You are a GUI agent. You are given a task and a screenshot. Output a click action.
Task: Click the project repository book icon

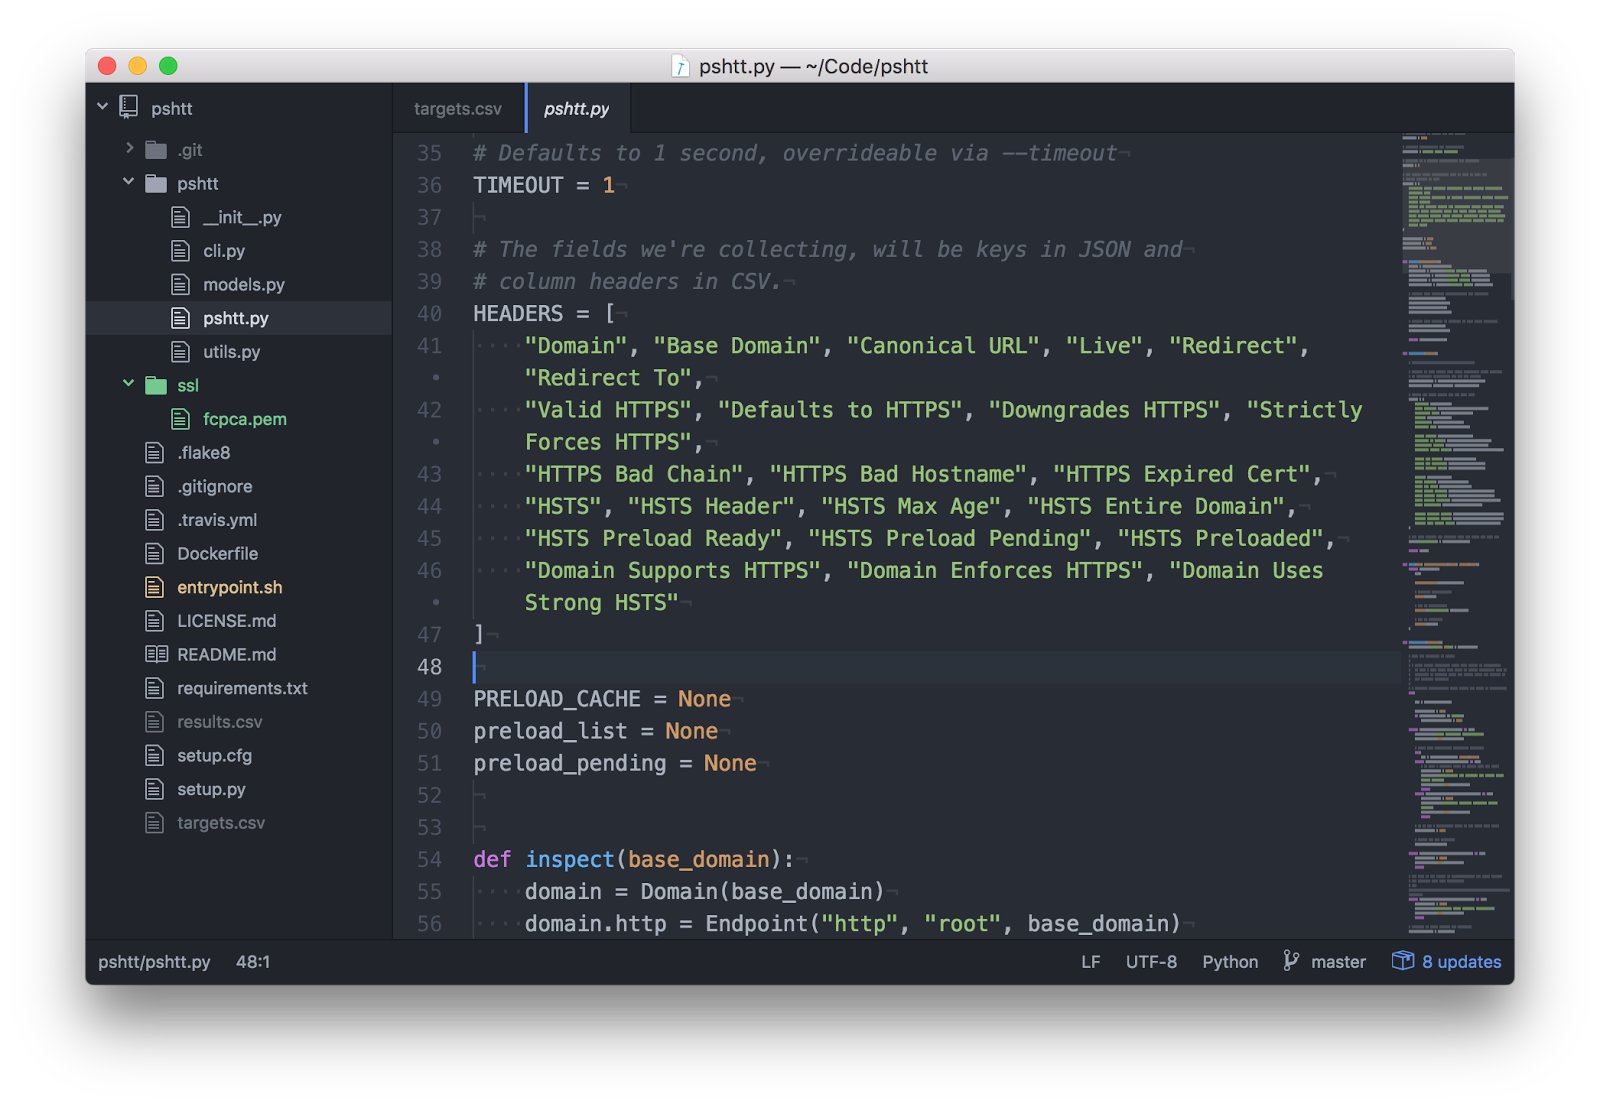coord(129,106)
